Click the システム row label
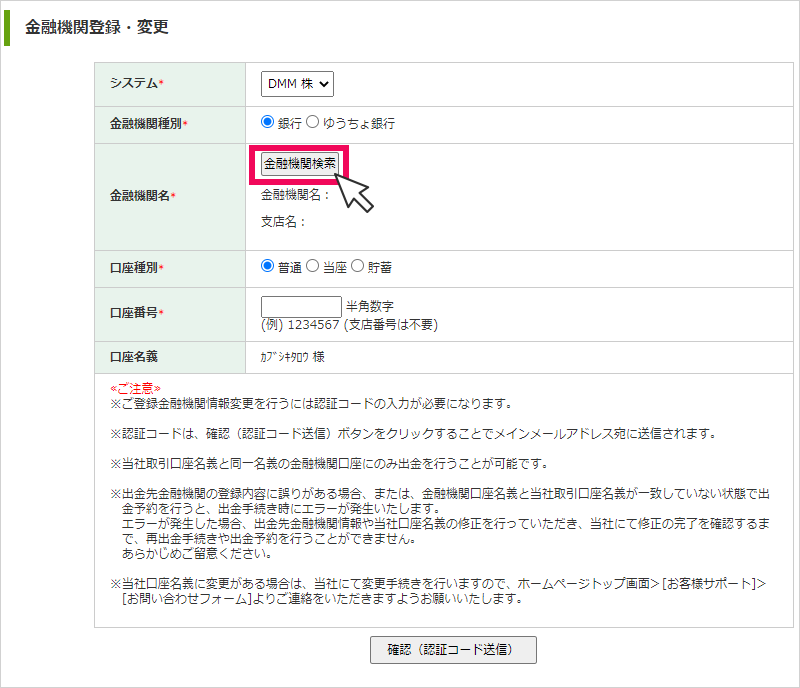The width and height of the screenshot is (800, 688). (137, 83)
